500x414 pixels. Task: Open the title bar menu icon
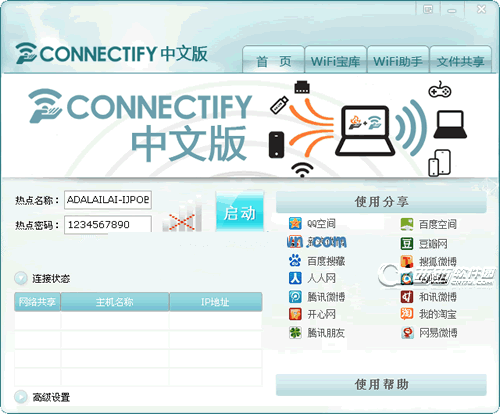tap(428, 9)
